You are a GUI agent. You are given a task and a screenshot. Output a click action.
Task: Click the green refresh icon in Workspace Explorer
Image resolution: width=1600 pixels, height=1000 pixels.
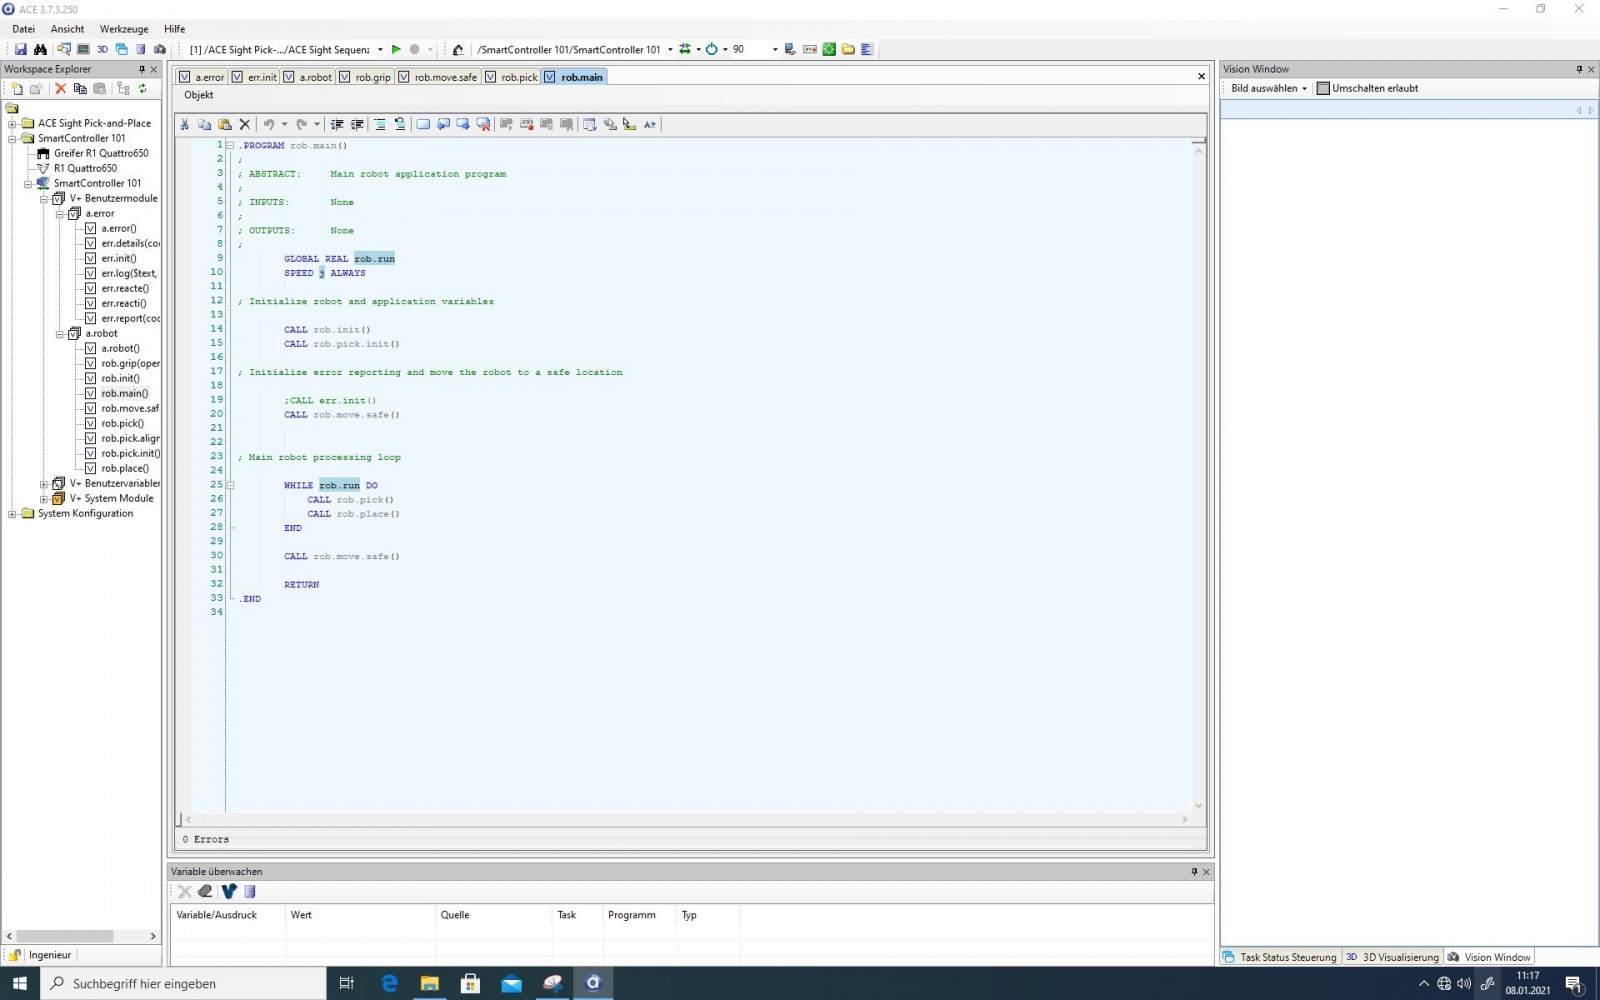coord(143,89)
